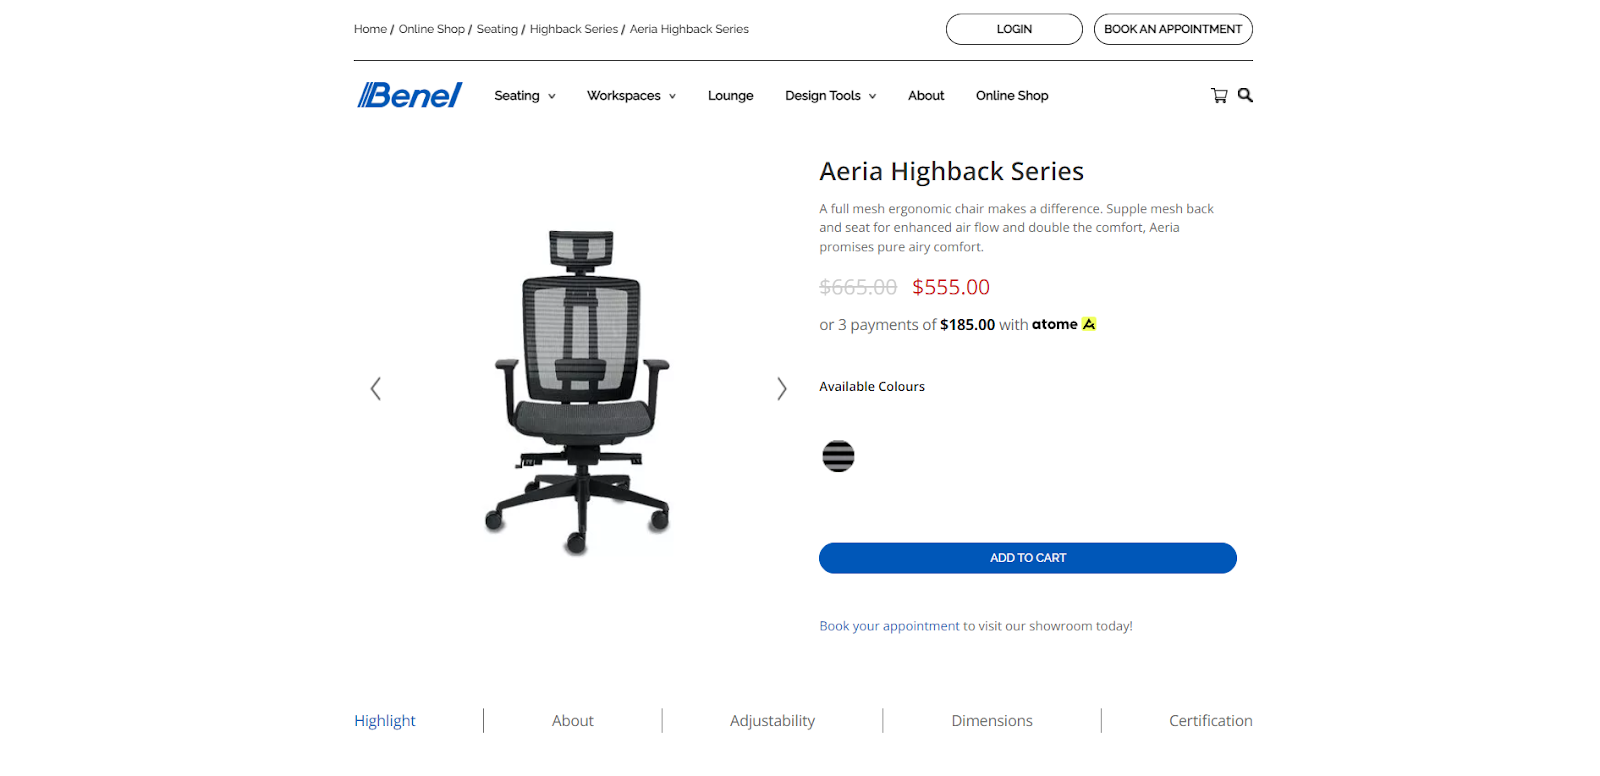Click the atome payment logo
Viewport: 1600px width, 776px height.
[x=1064, y=324]
